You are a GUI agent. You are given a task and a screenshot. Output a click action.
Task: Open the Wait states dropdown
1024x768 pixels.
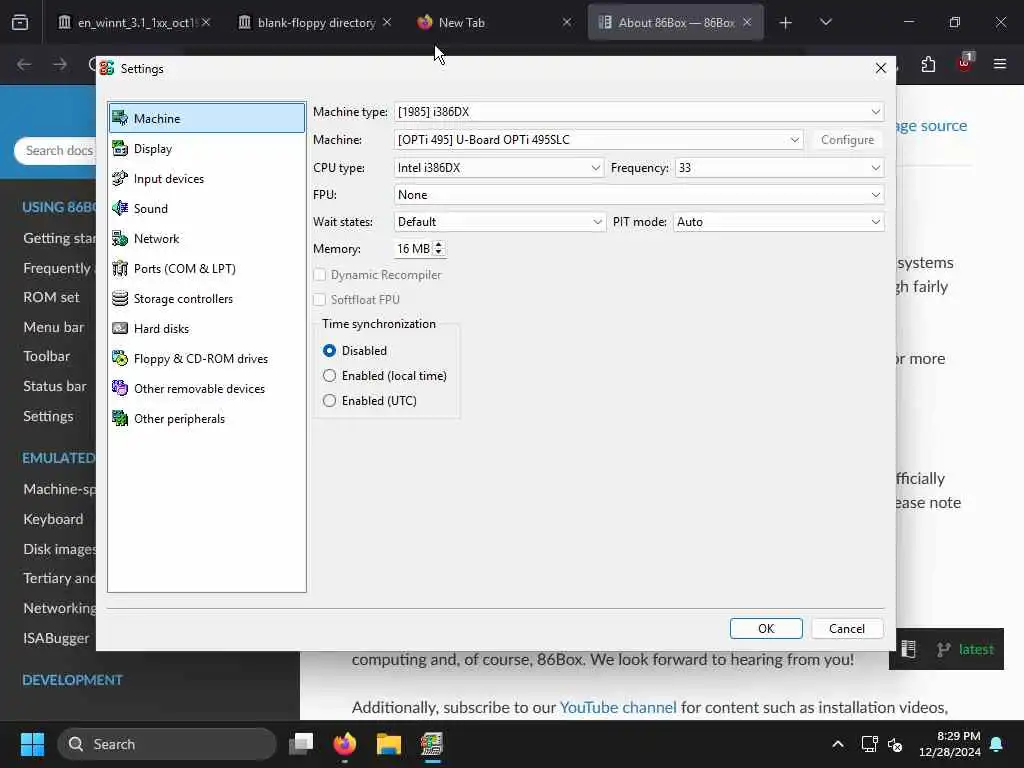499,222
